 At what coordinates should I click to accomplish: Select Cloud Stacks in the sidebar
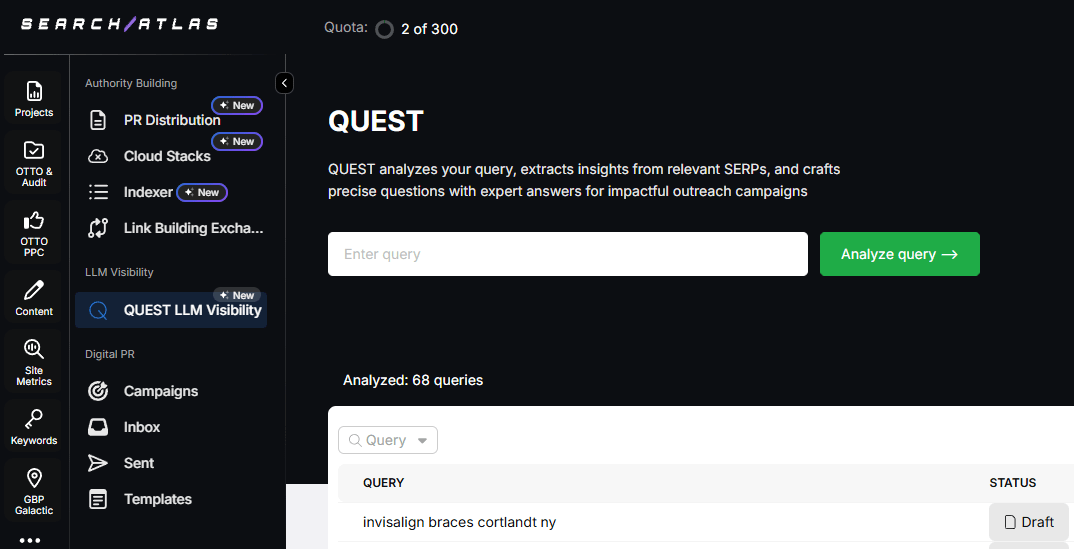[x=167, y=156]
